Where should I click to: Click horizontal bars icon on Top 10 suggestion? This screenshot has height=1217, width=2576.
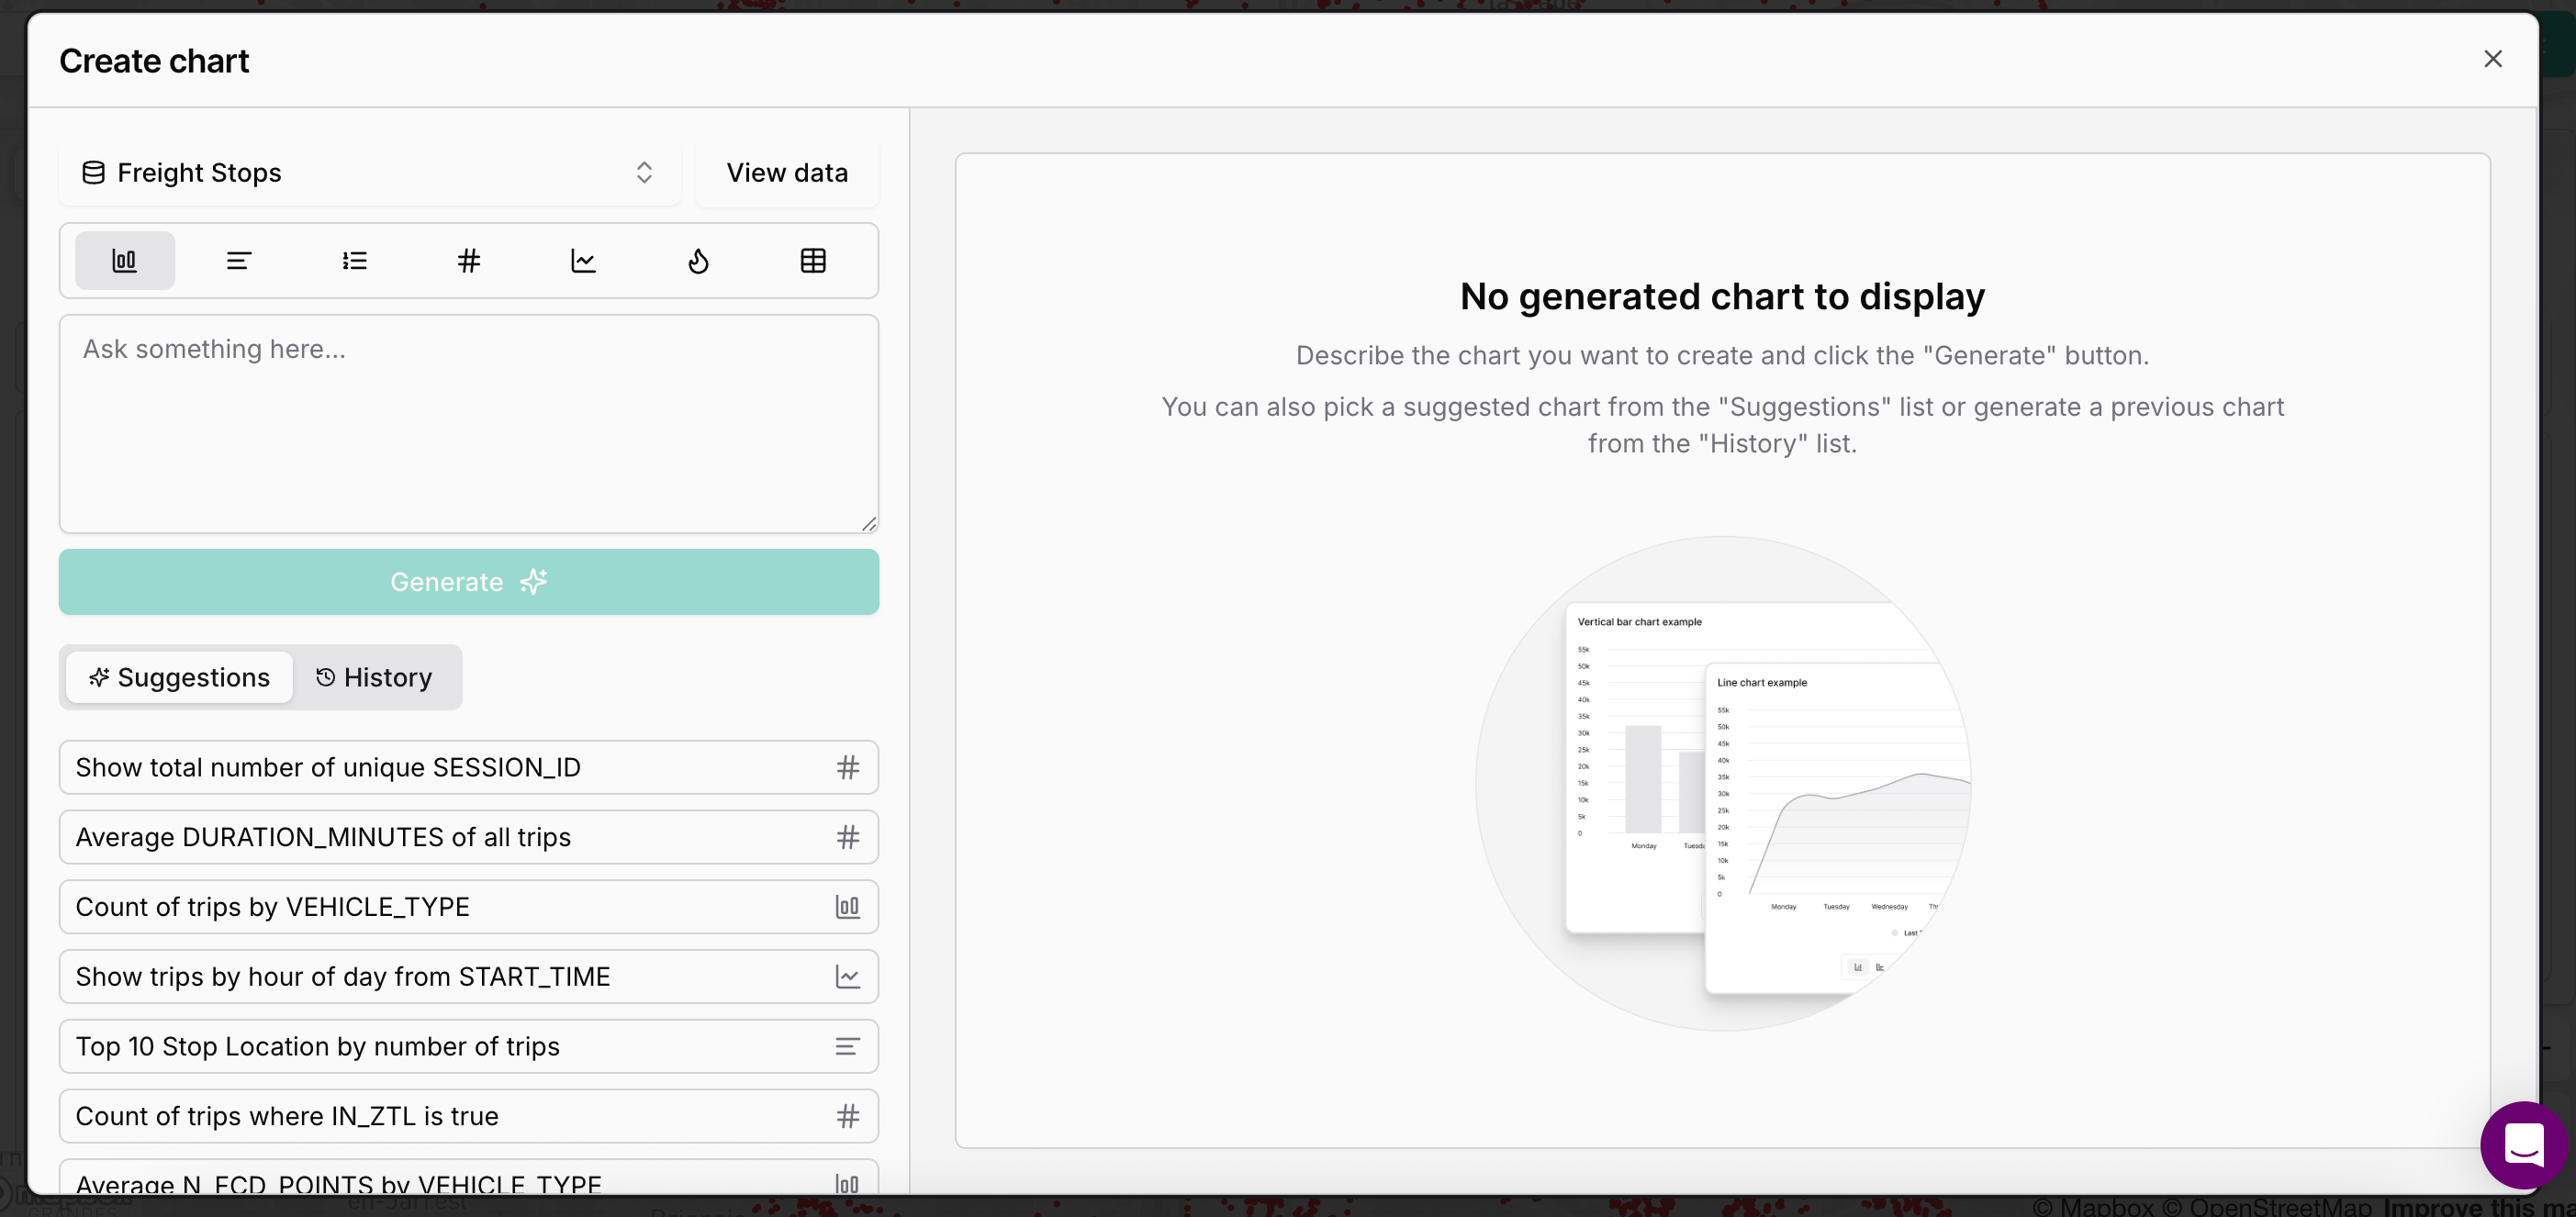(848, 1047)
